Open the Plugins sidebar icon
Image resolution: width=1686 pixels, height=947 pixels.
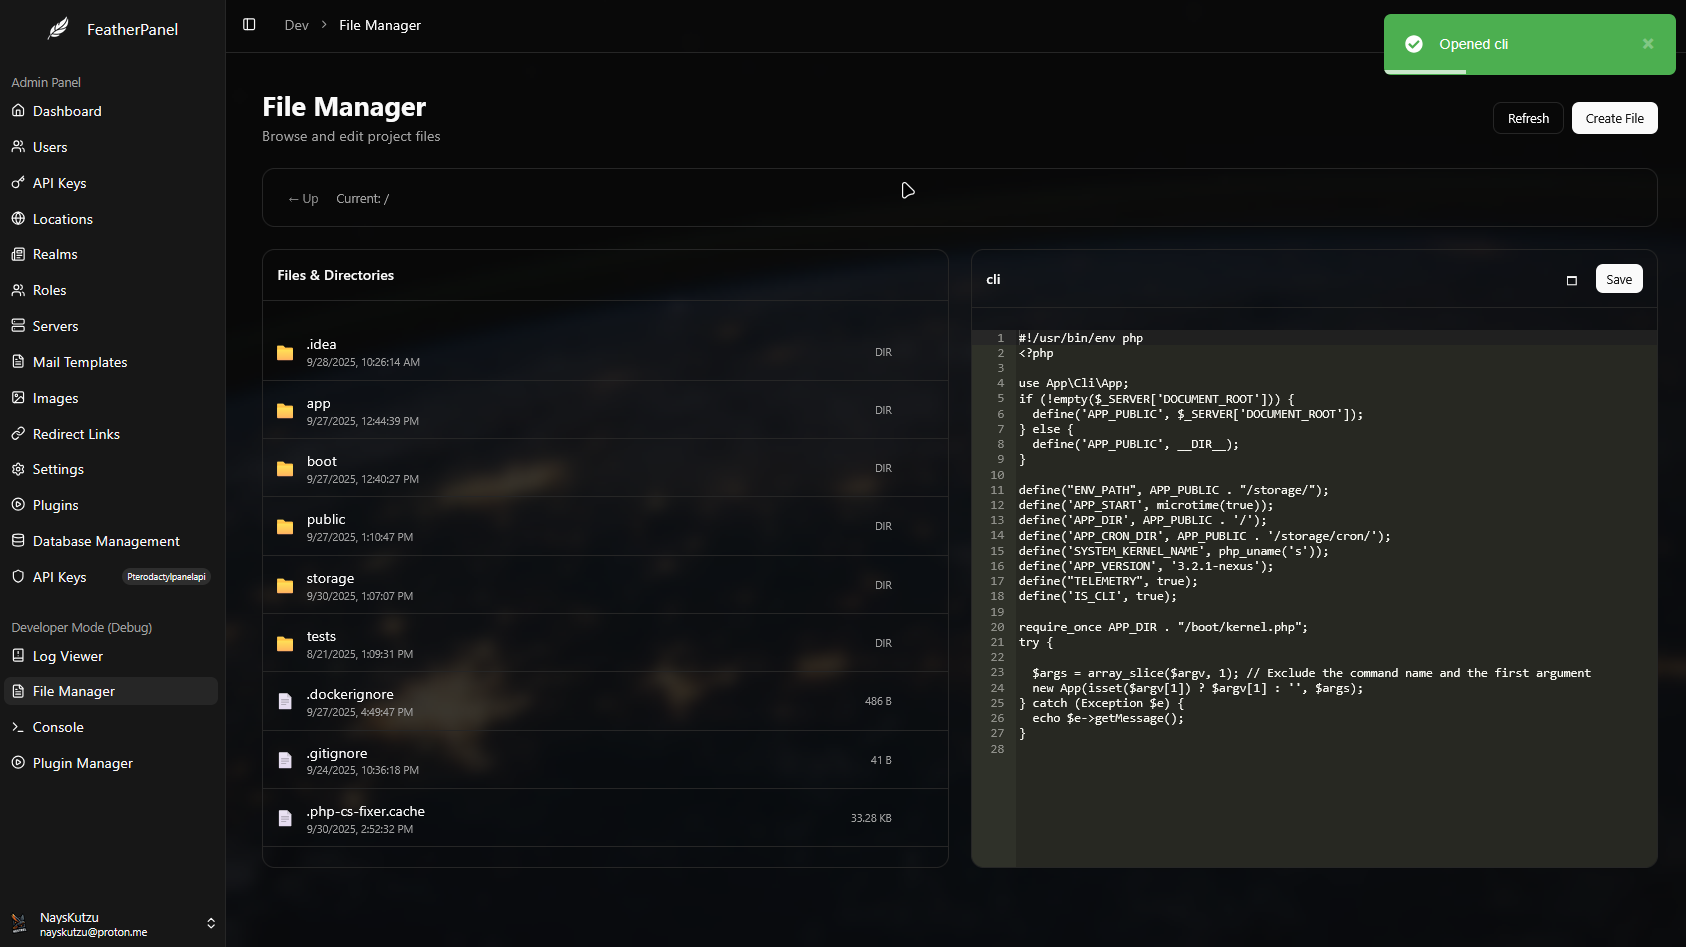18,505
